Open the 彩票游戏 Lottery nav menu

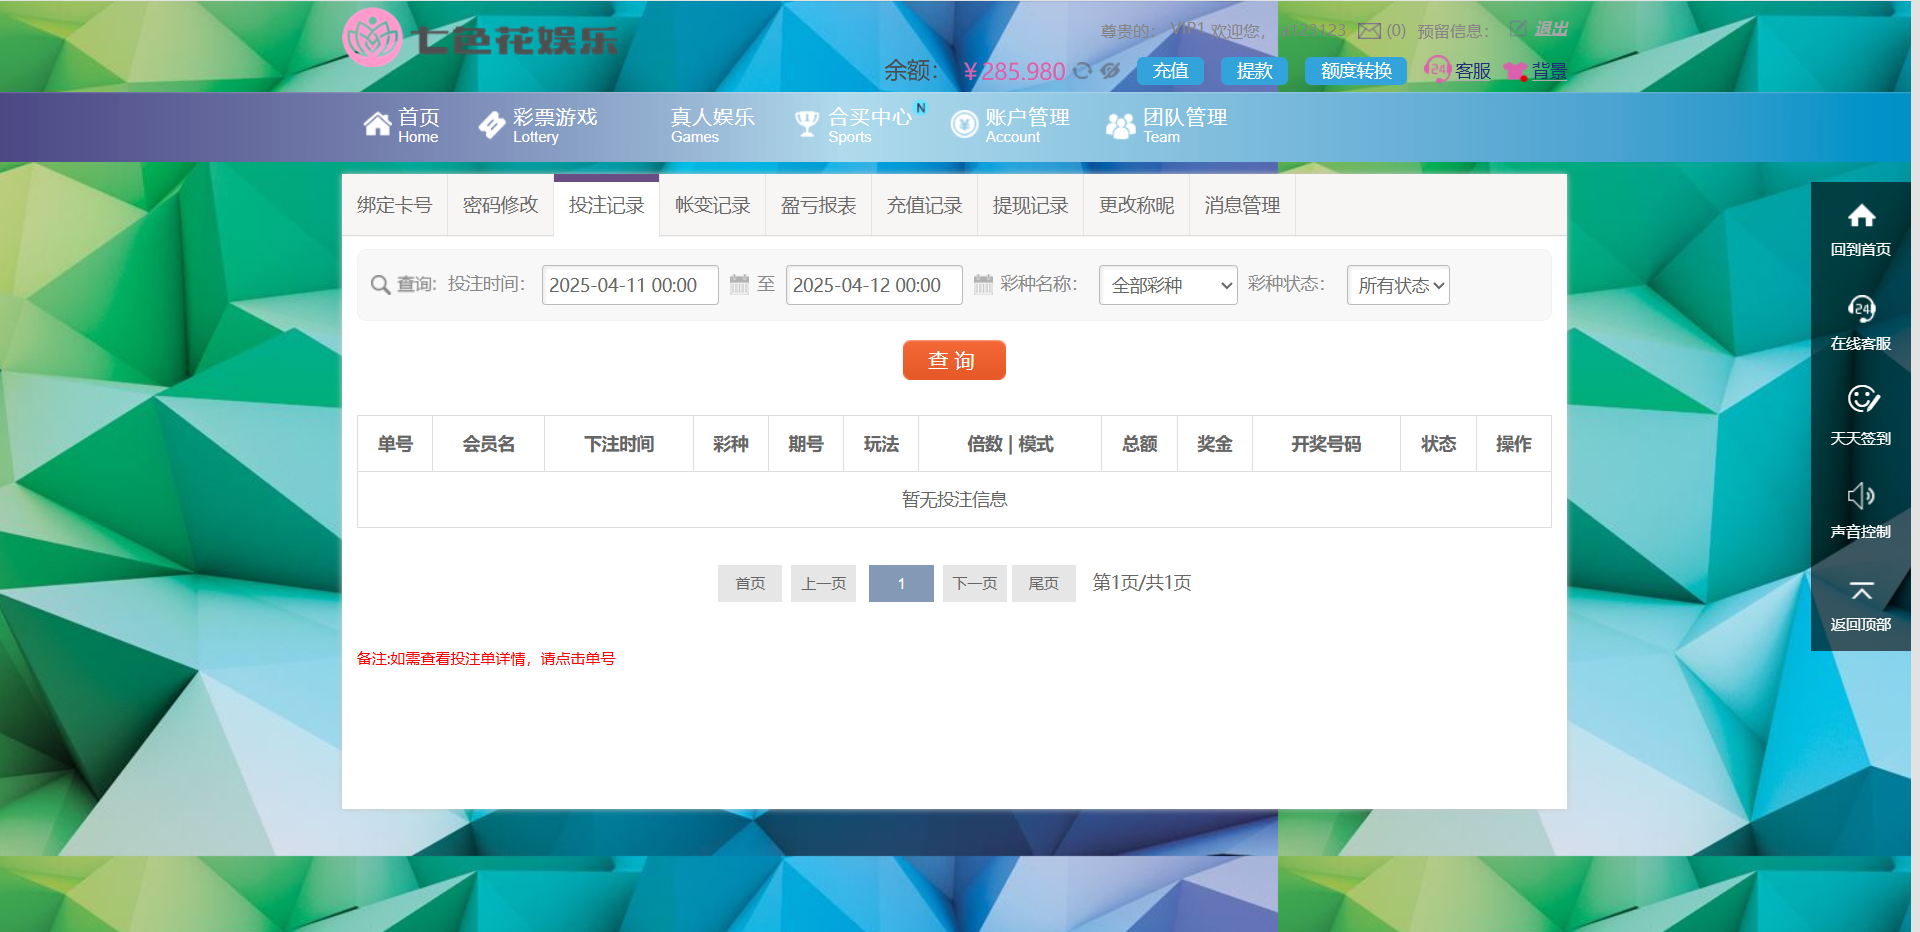click(539, 125)
